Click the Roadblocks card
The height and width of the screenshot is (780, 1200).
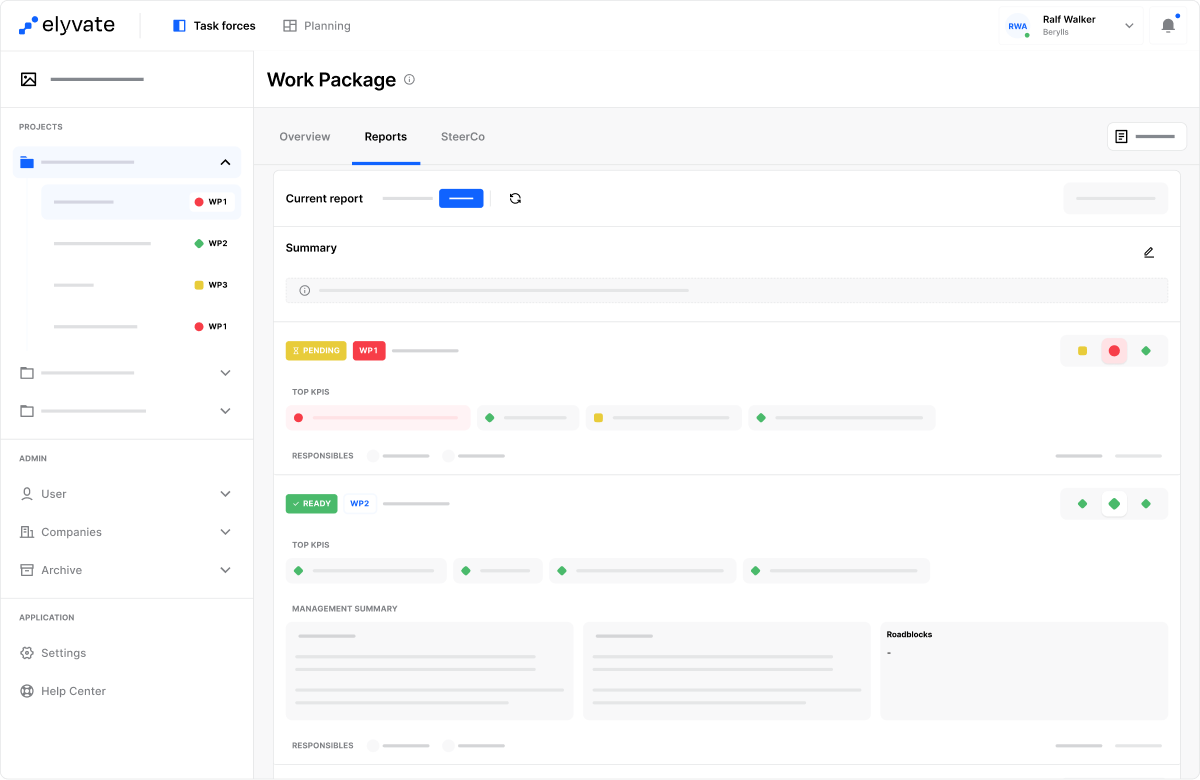(x=1024, y=671)
